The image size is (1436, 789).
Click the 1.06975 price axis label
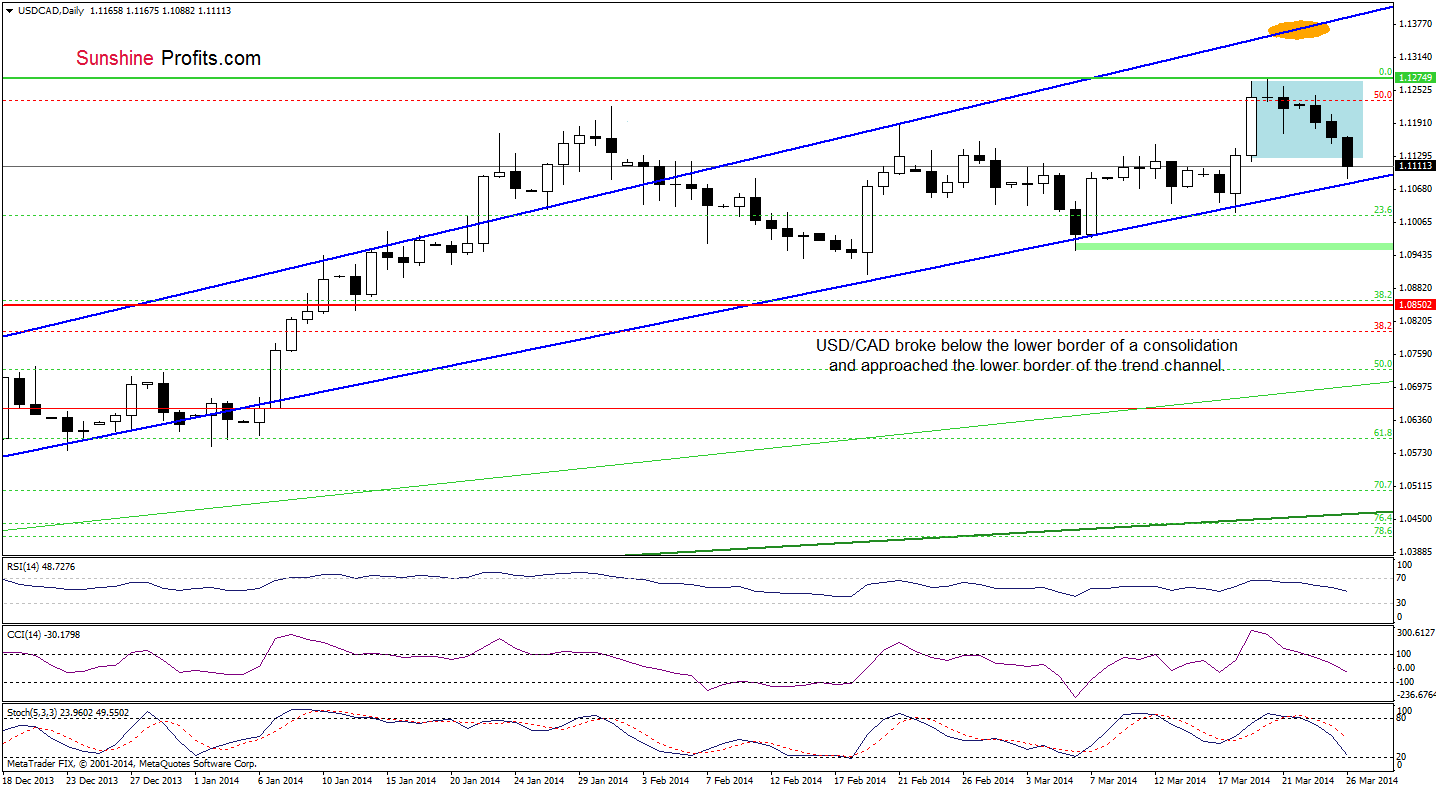1414,387
